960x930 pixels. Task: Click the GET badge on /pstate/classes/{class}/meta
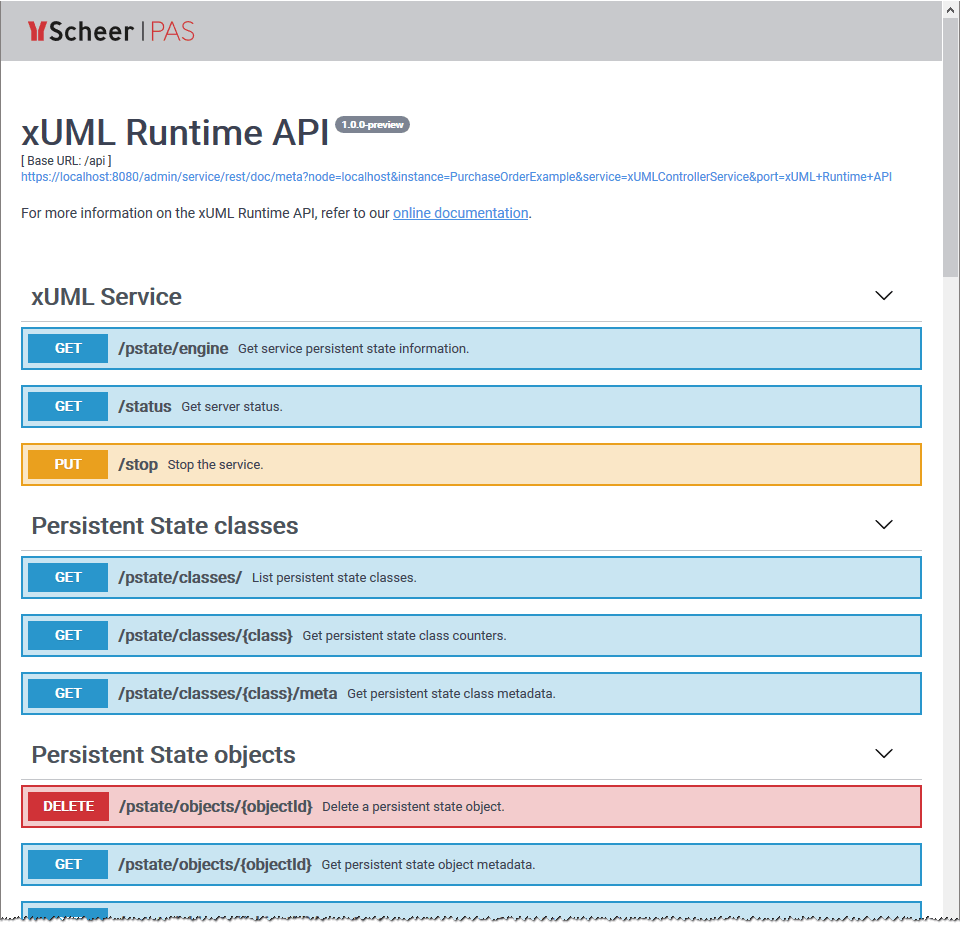point(67,693)
